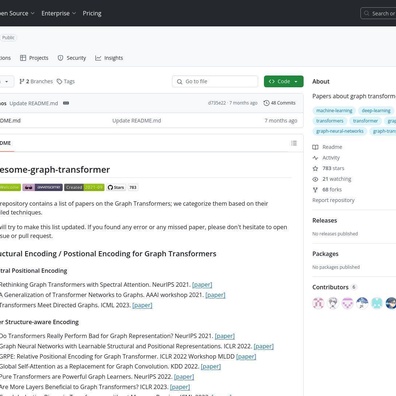Open the green Code dropdown button
This screenshot has width=396, height=396.
284,81
